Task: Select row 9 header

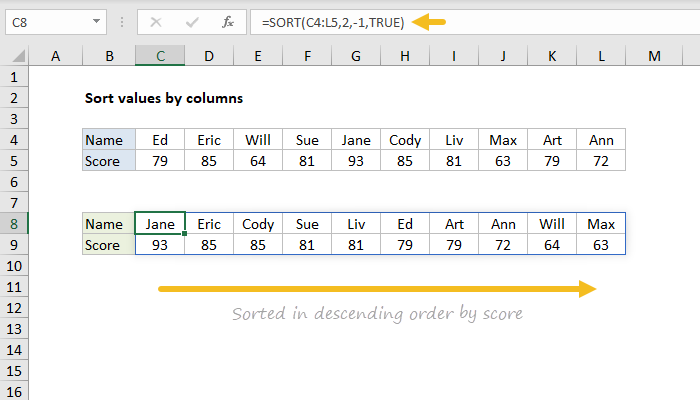Action: click(14, 245)
